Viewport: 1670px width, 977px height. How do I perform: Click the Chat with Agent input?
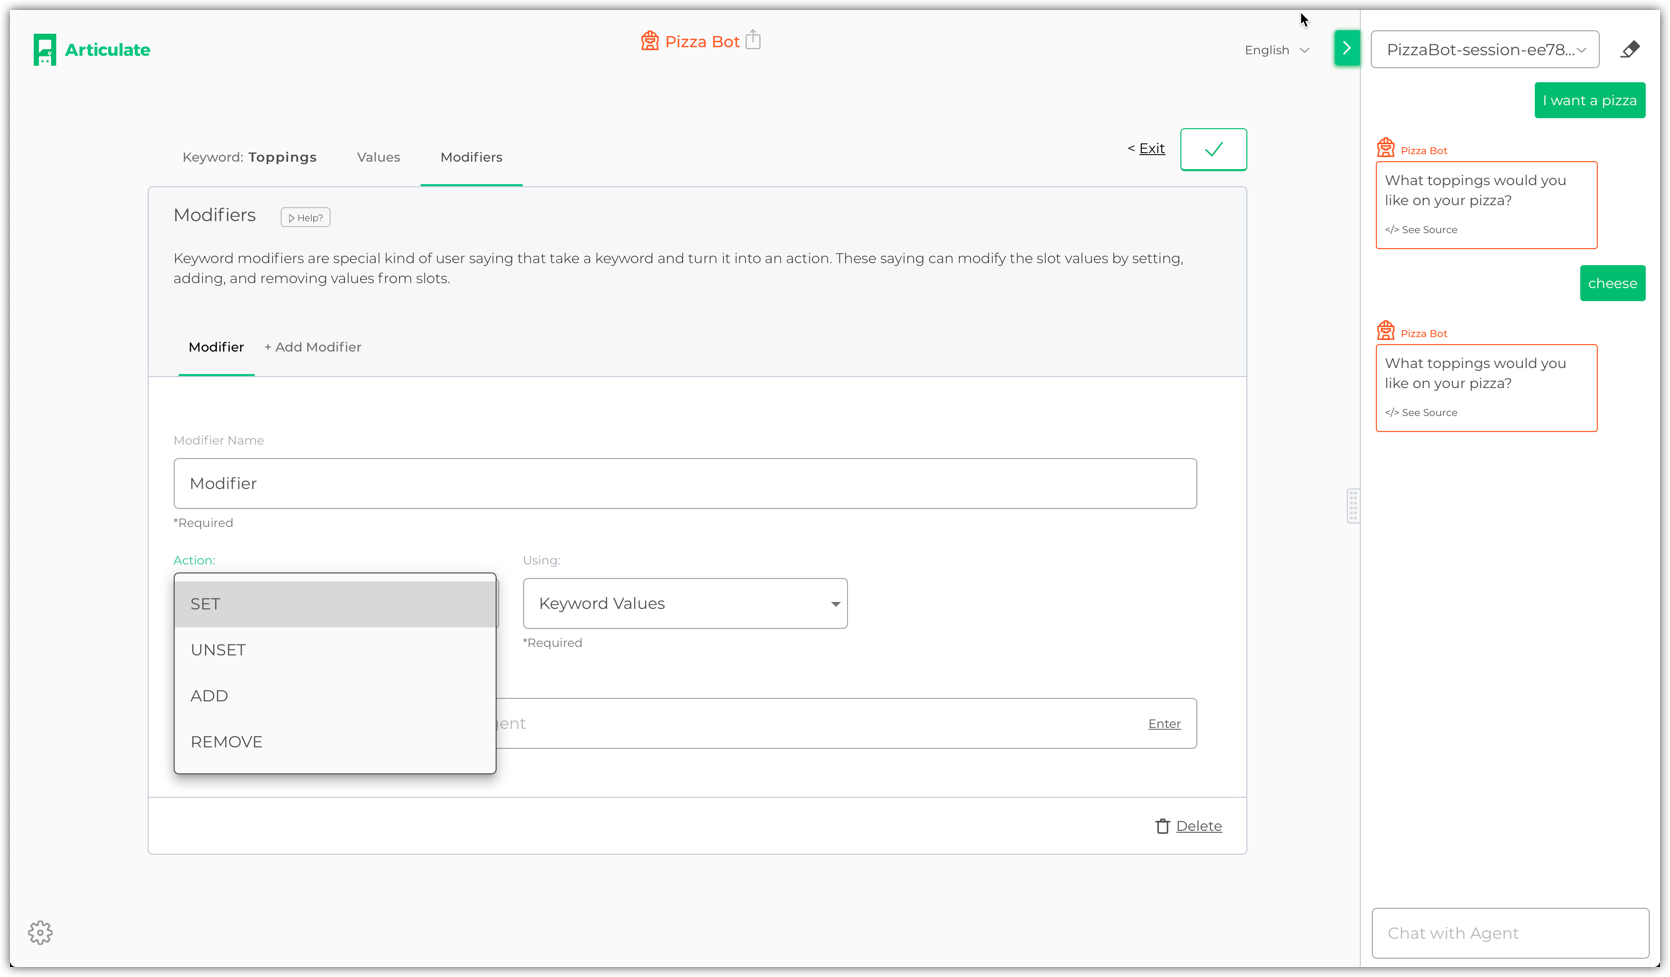click(x=1510, y=933)
